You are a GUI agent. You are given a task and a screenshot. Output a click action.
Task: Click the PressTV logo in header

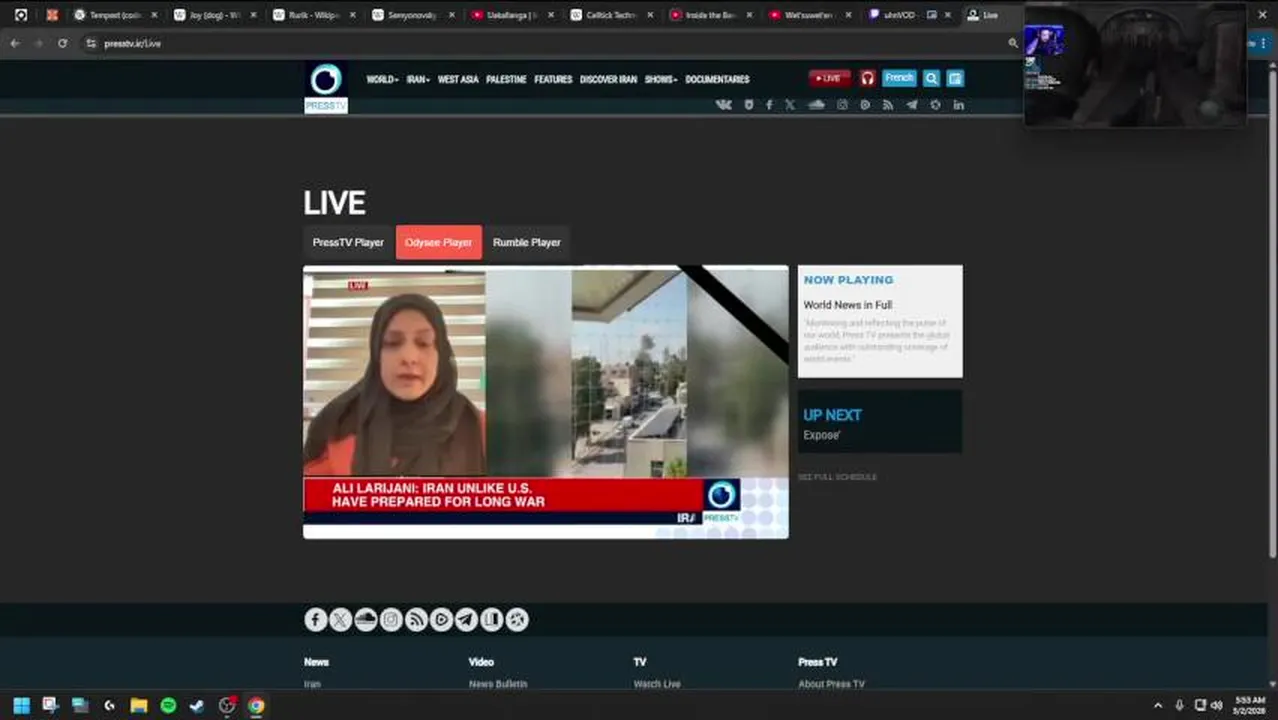tap(326, 87)
